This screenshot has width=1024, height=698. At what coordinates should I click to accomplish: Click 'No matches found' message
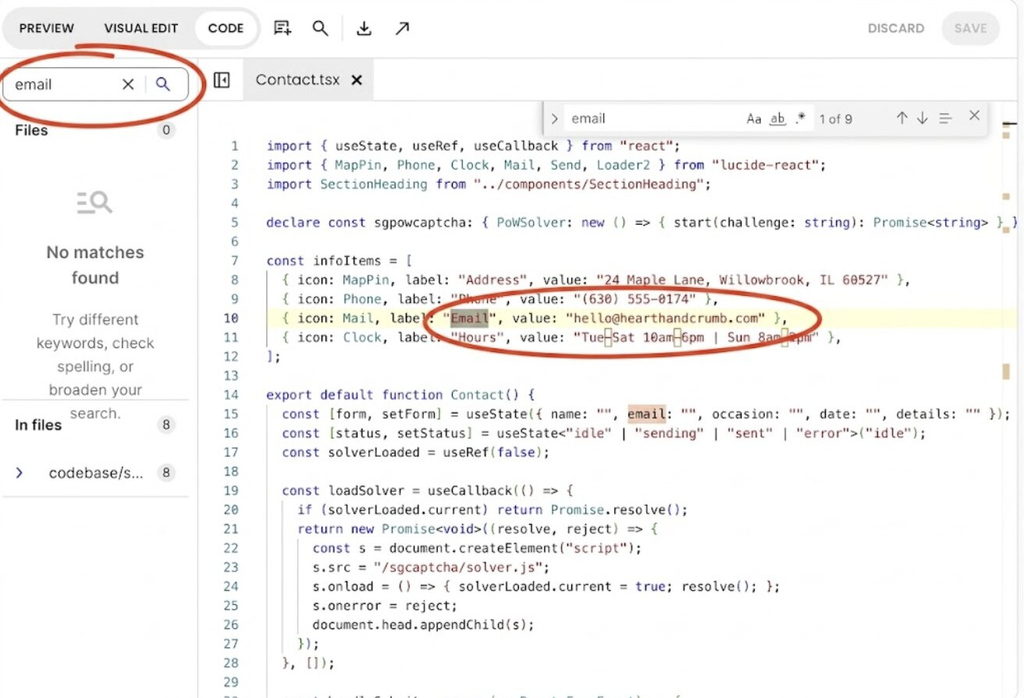tap(95, 265)
